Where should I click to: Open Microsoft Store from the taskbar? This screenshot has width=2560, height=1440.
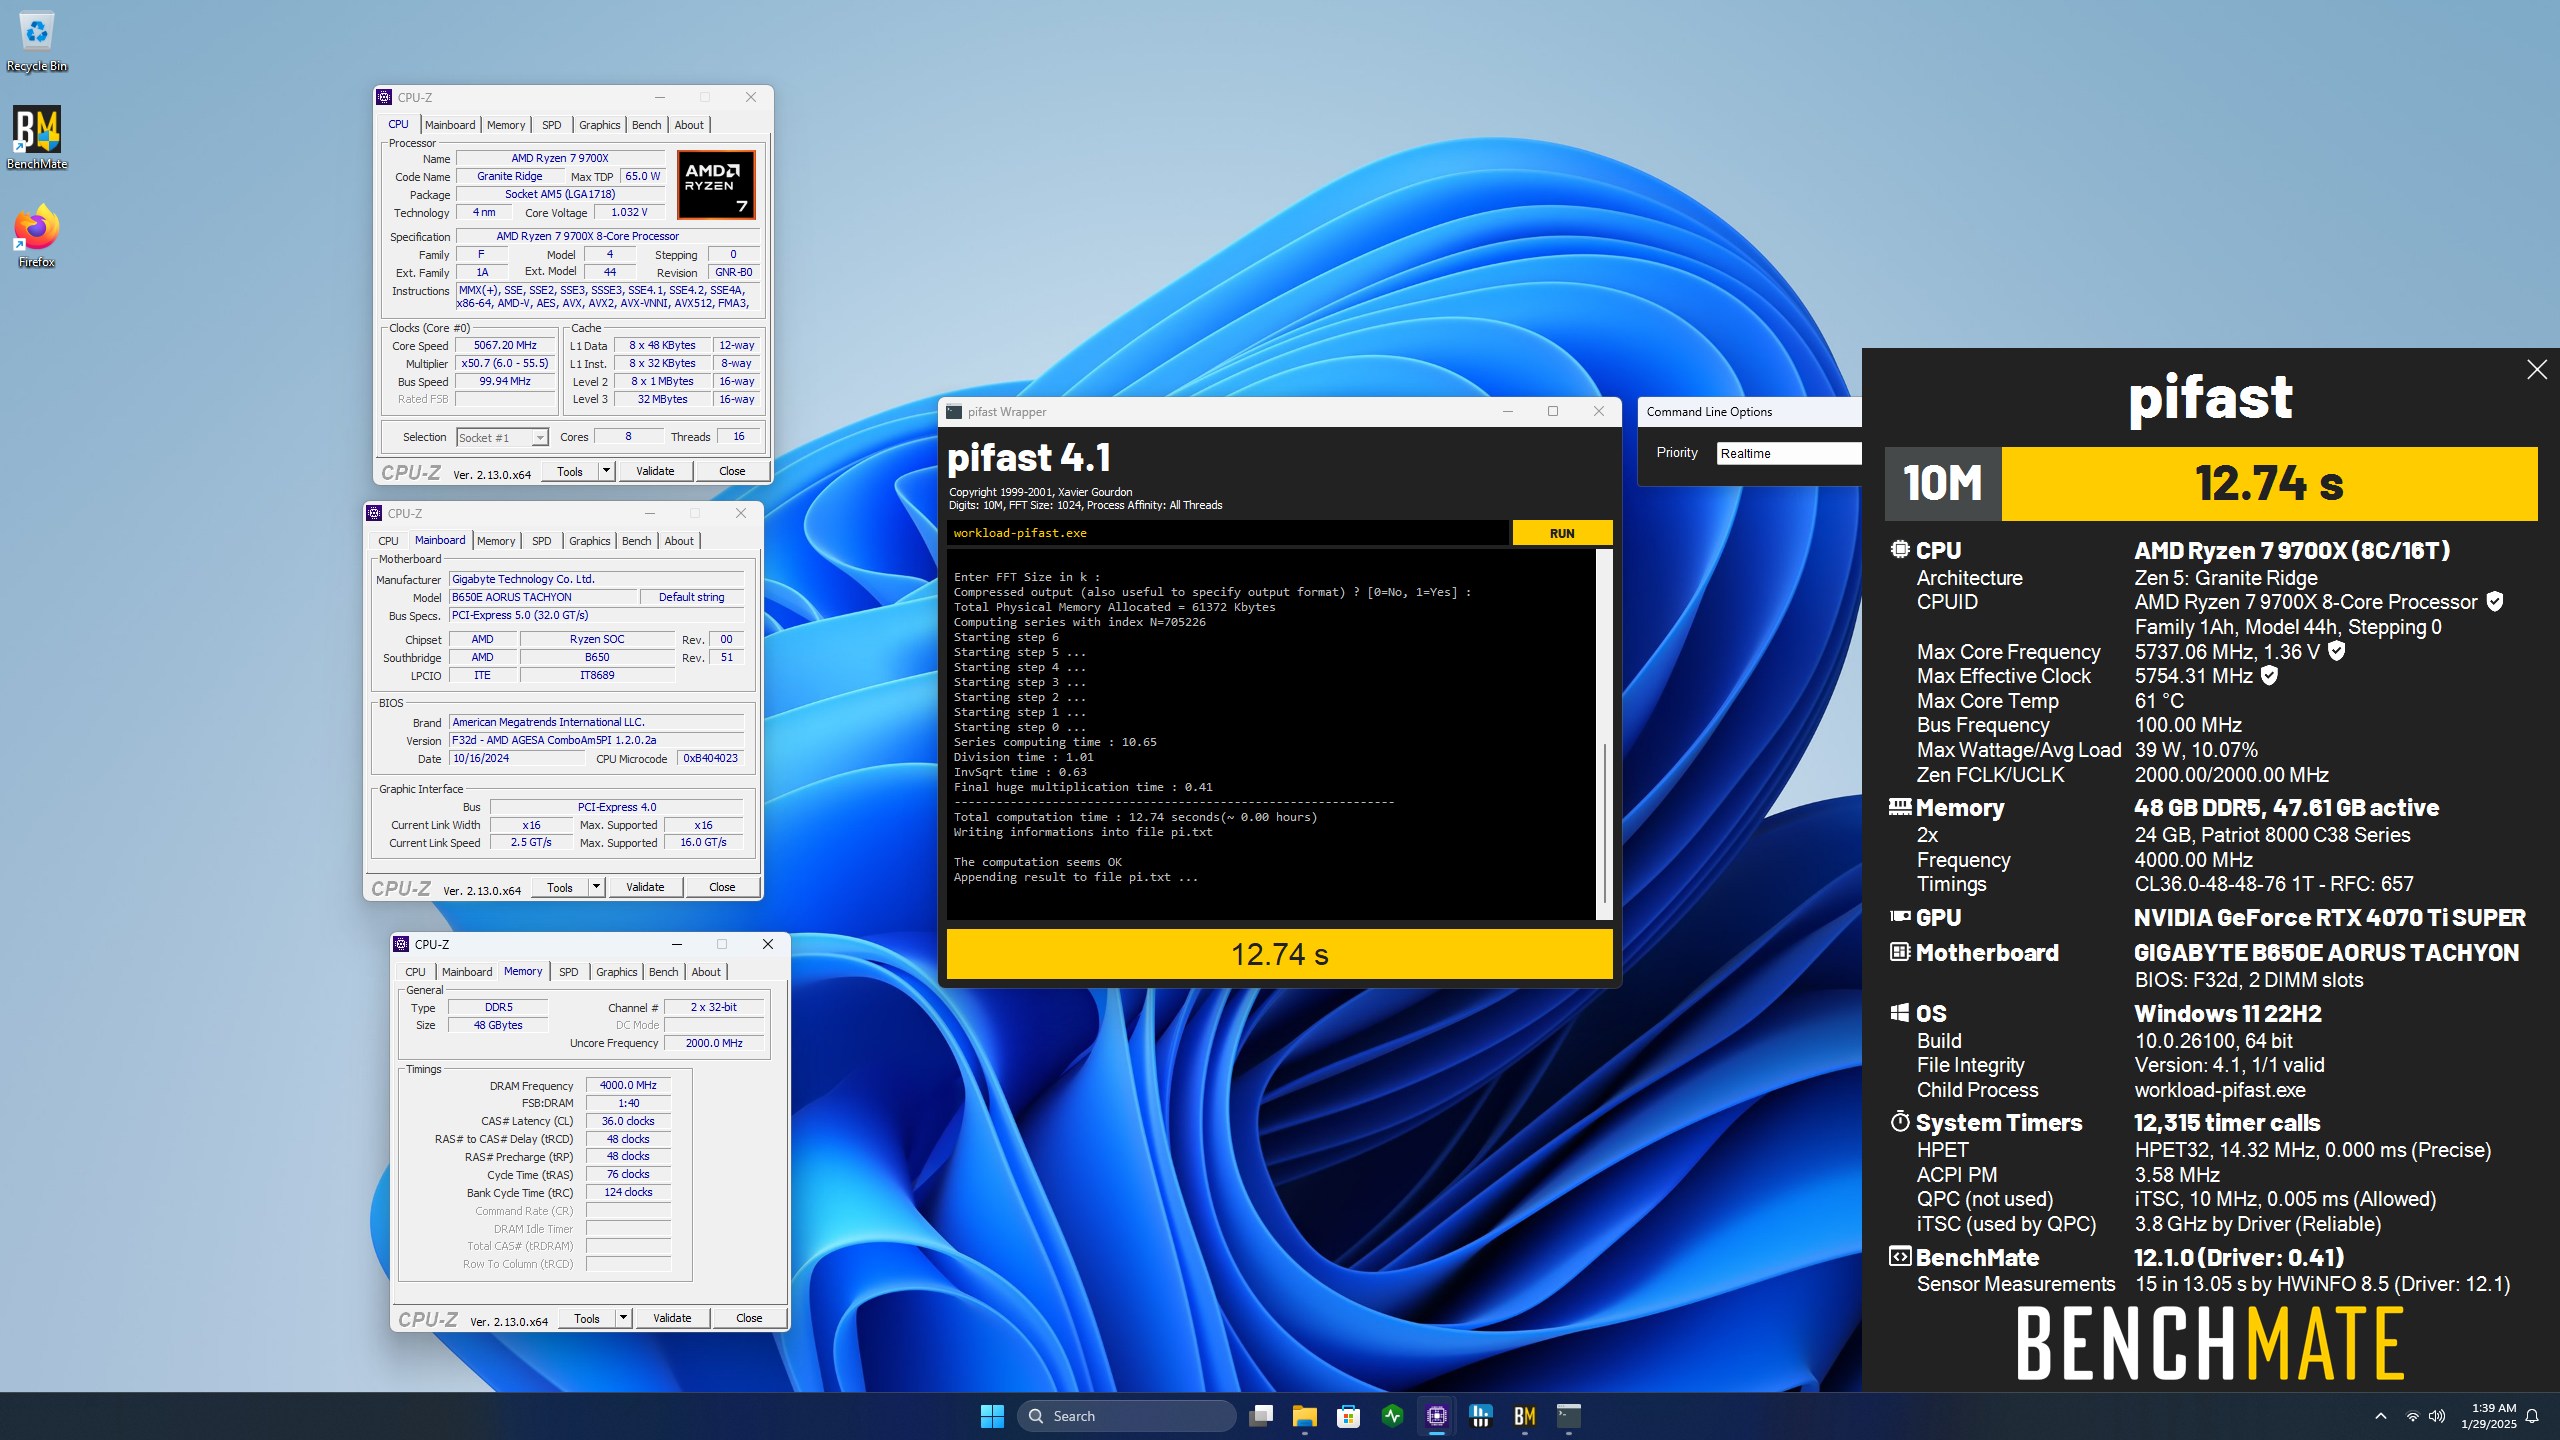coord(1348,1416)
